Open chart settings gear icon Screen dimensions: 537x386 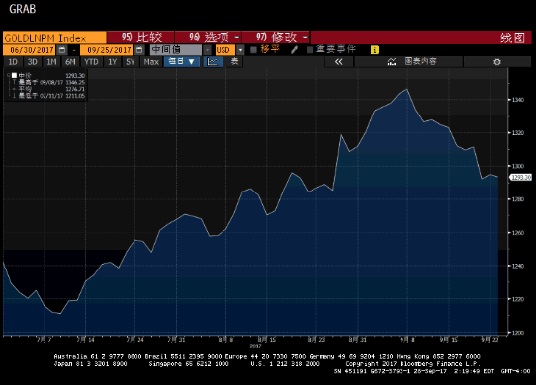497,62
